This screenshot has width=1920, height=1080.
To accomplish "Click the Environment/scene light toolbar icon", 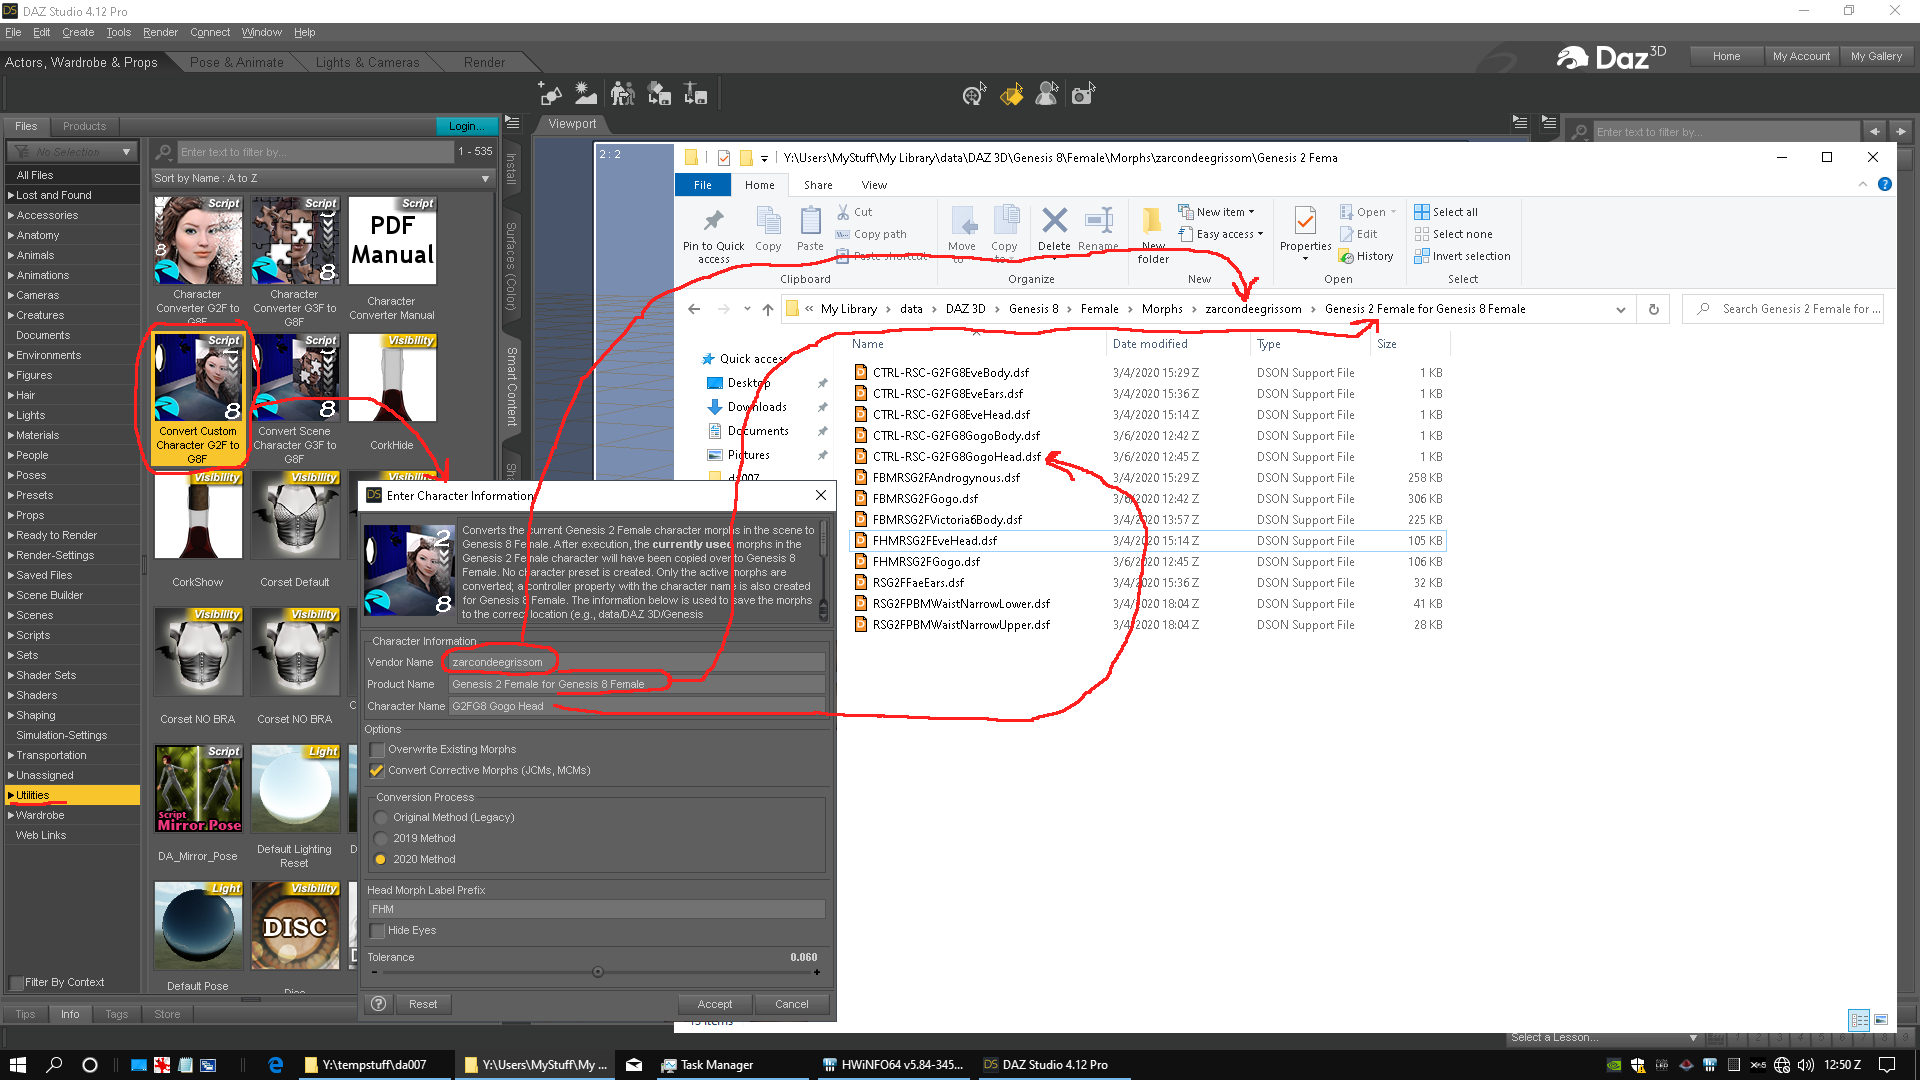I will [586, 94].
